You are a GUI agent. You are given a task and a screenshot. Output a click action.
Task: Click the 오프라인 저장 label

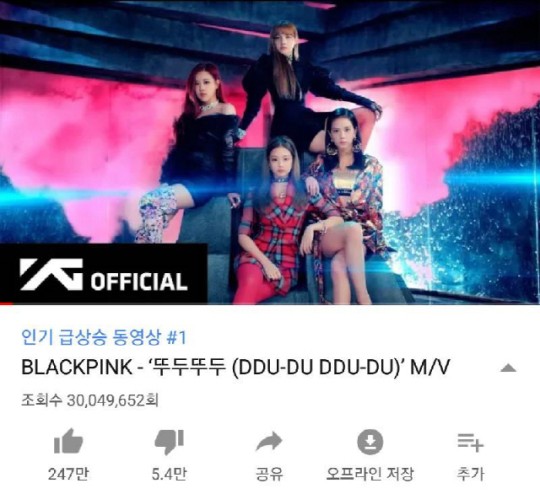pyautogui.click(x=370, y=474)
